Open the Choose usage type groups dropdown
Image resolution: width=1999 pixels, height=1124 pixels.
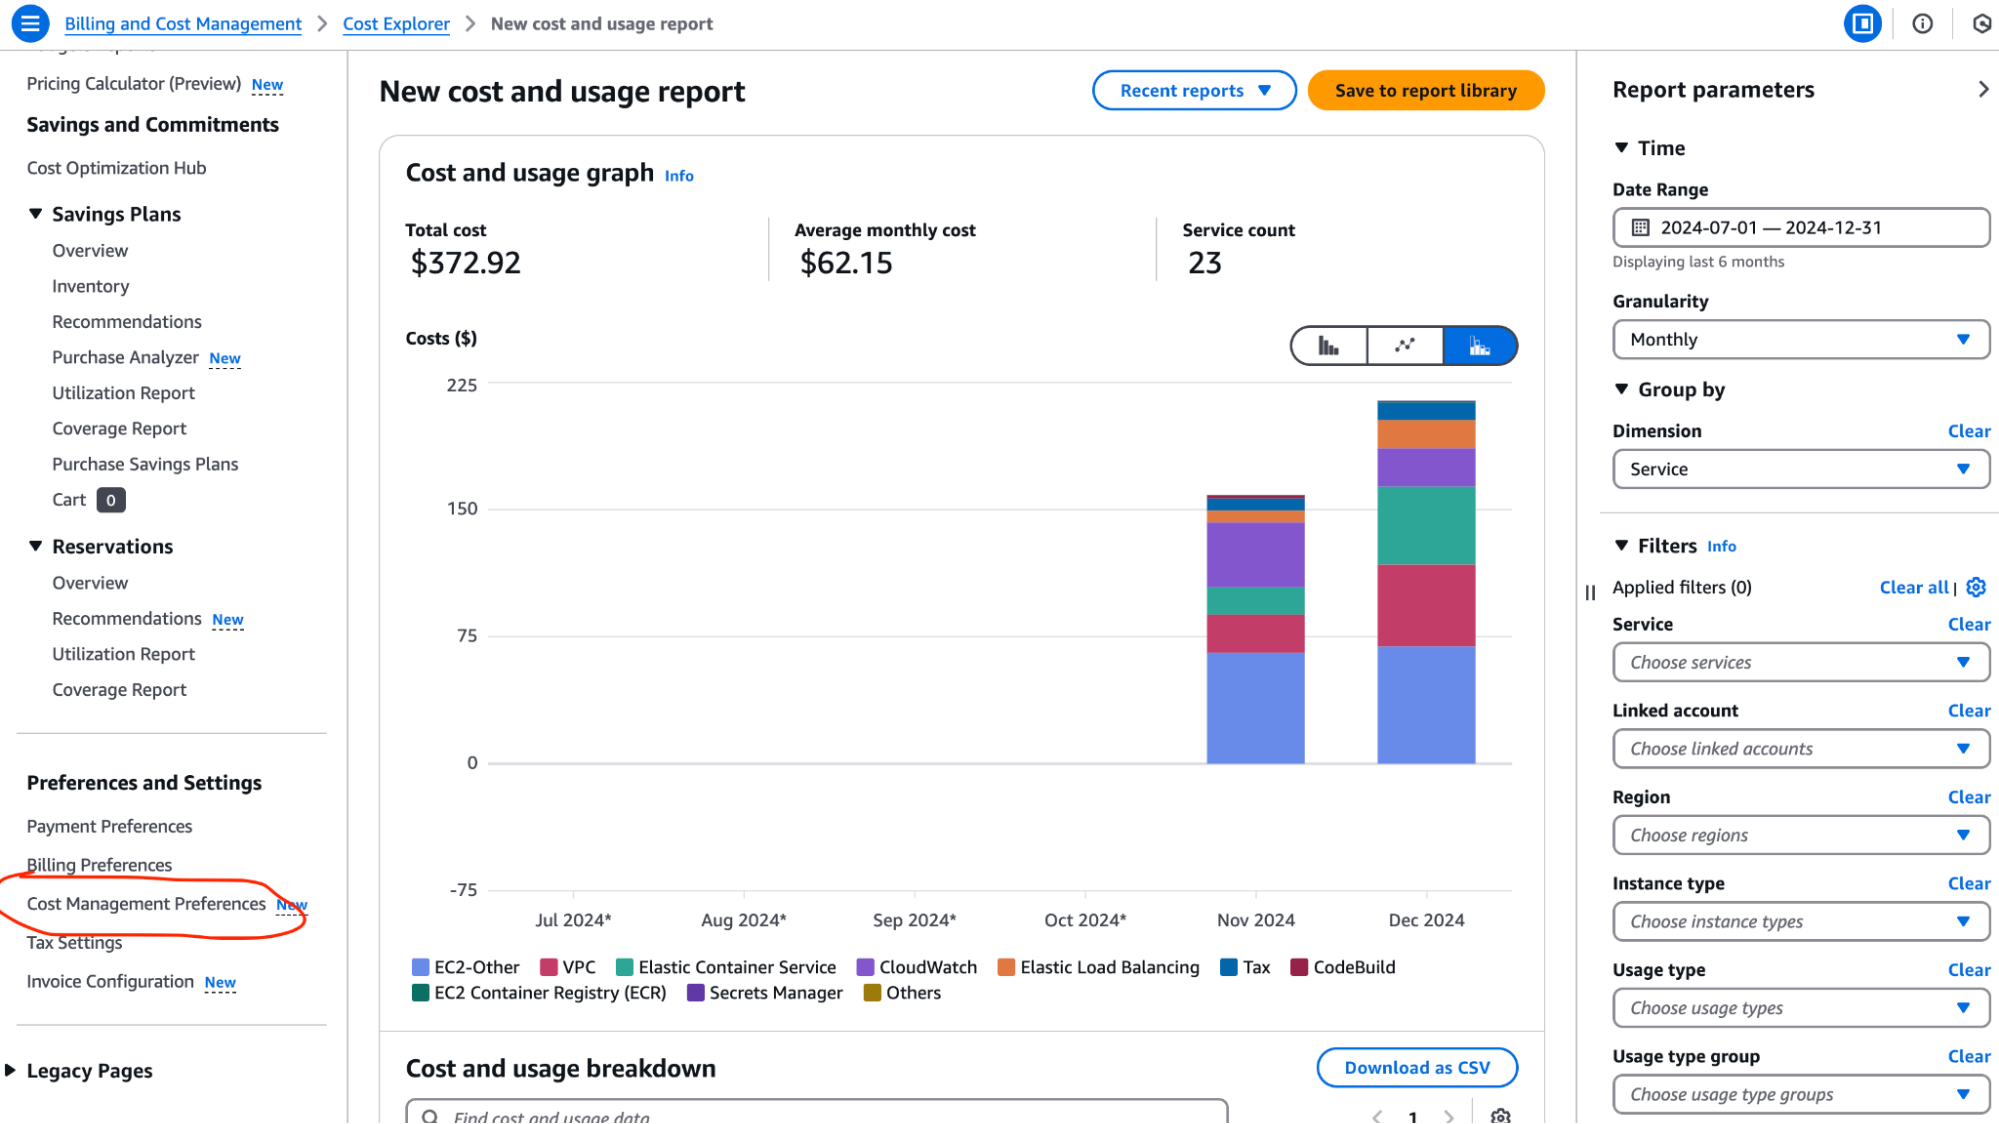click(1800, 1094)
